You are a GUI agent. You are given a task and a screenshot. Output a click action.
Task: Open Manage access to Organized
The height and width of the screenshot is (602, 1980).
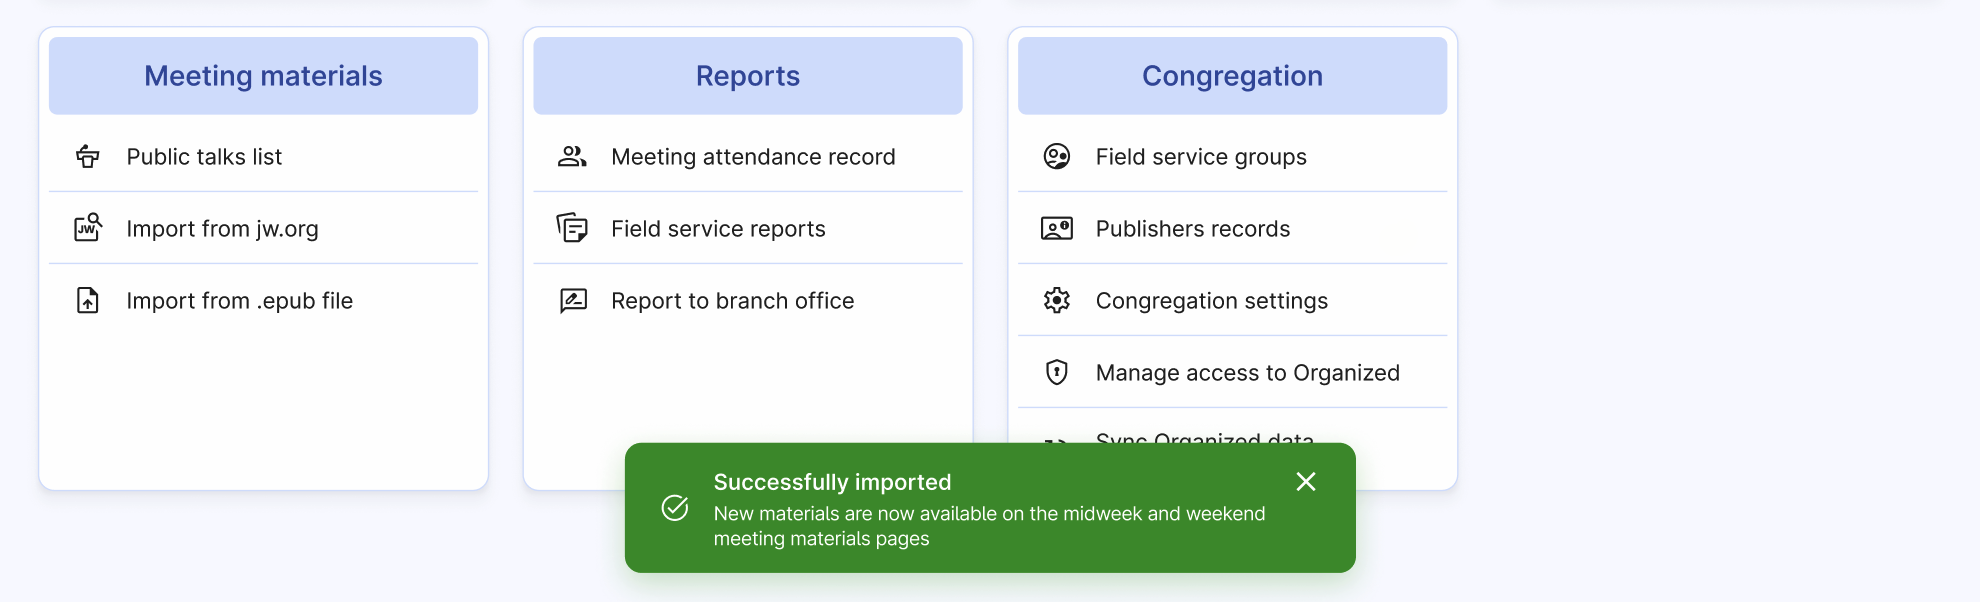(1247, 373)
